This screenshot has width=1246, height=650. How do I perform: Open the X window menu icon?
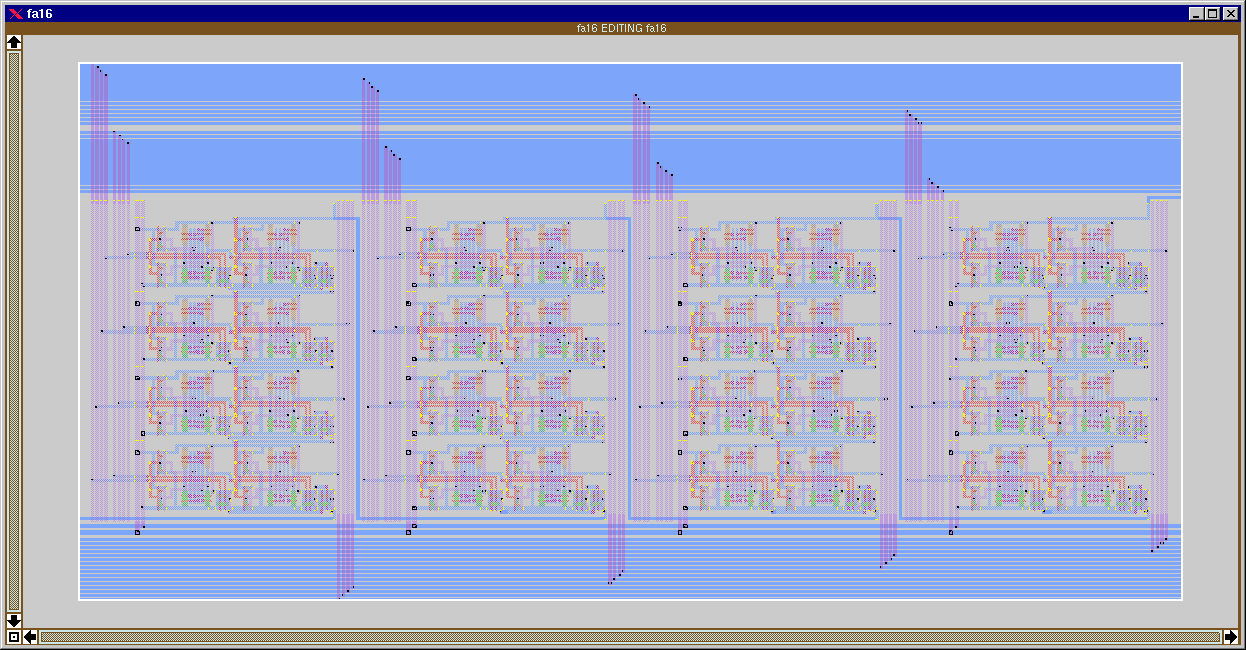tap(15, 14)
